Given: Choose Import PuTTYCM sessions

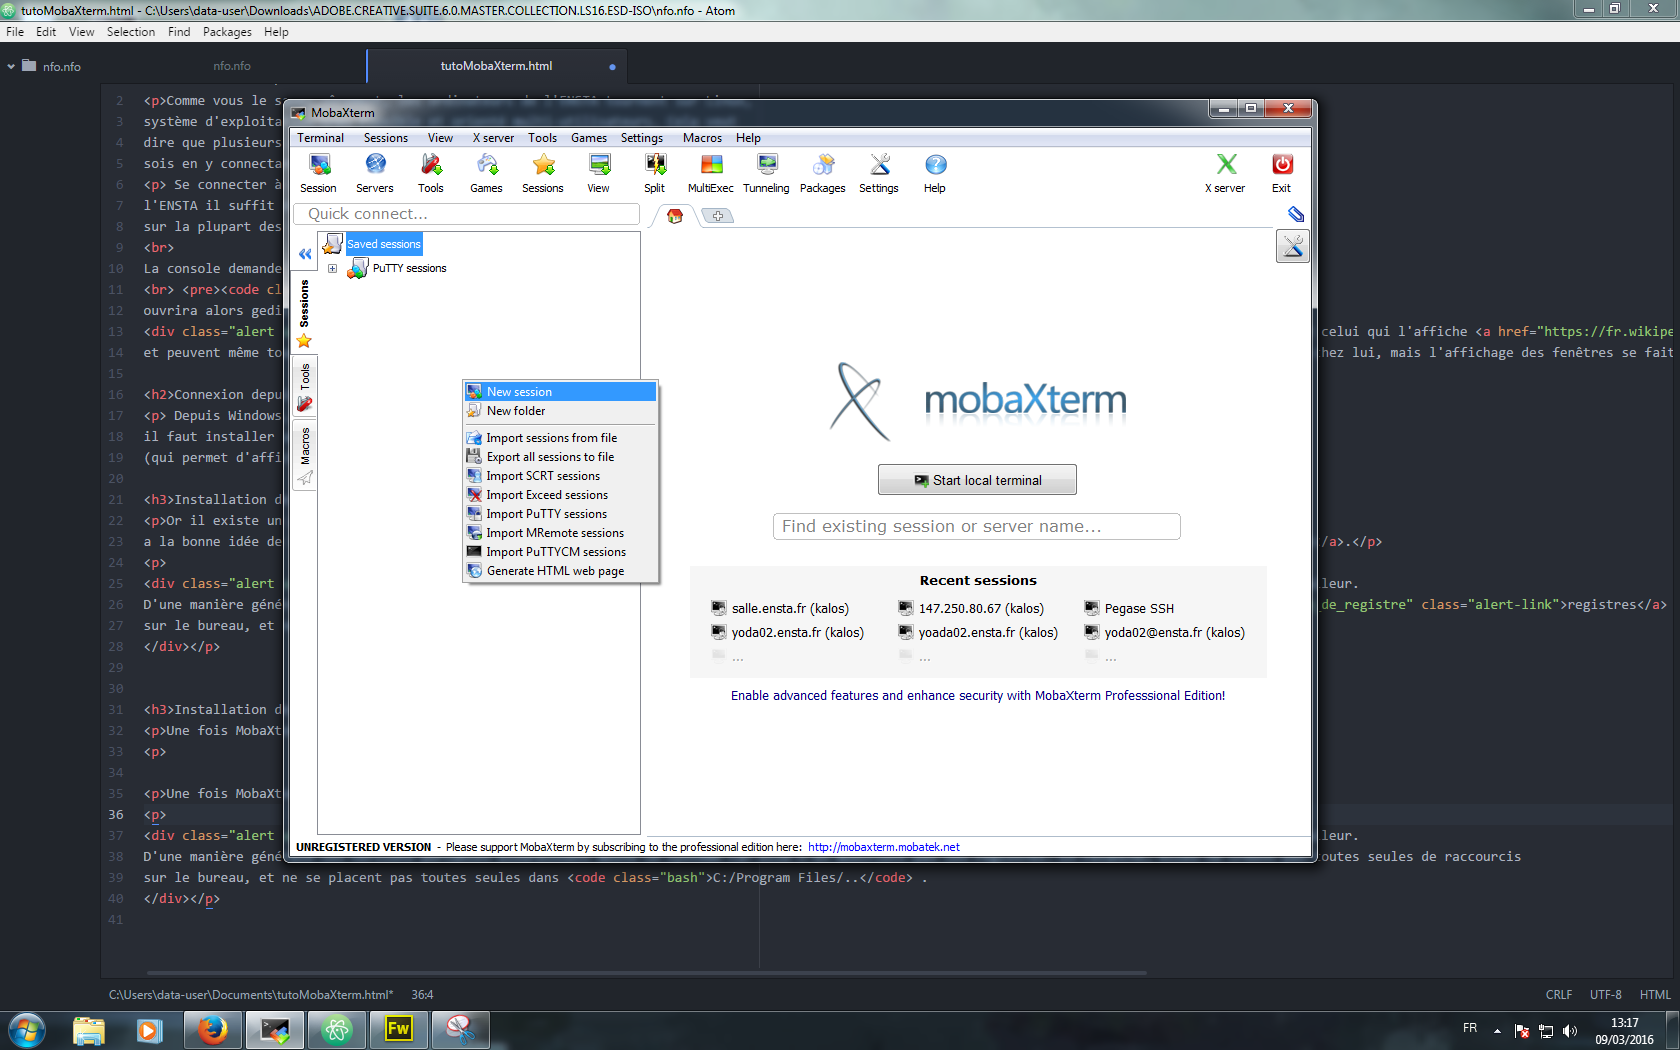Looking at the screenshot, I should point(560,552).
